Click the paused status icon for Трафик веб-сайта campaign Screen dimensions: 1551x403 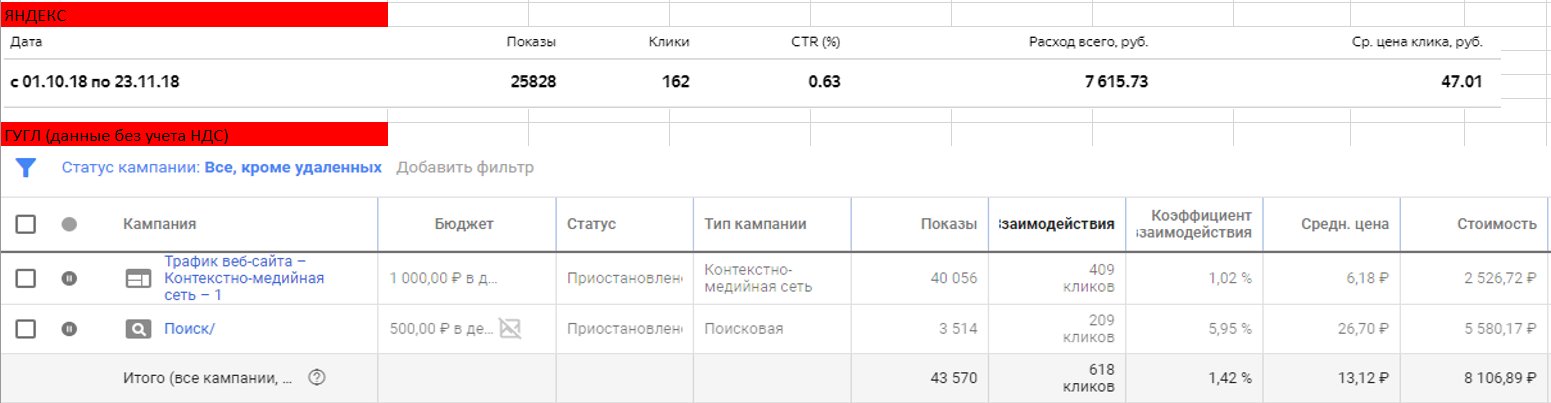pos(69,278)
